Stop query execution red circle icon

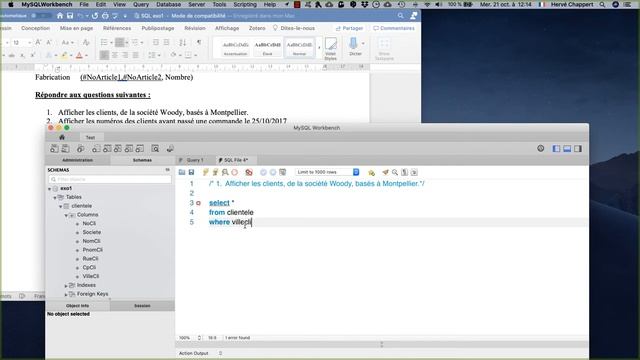coord(234,172)
